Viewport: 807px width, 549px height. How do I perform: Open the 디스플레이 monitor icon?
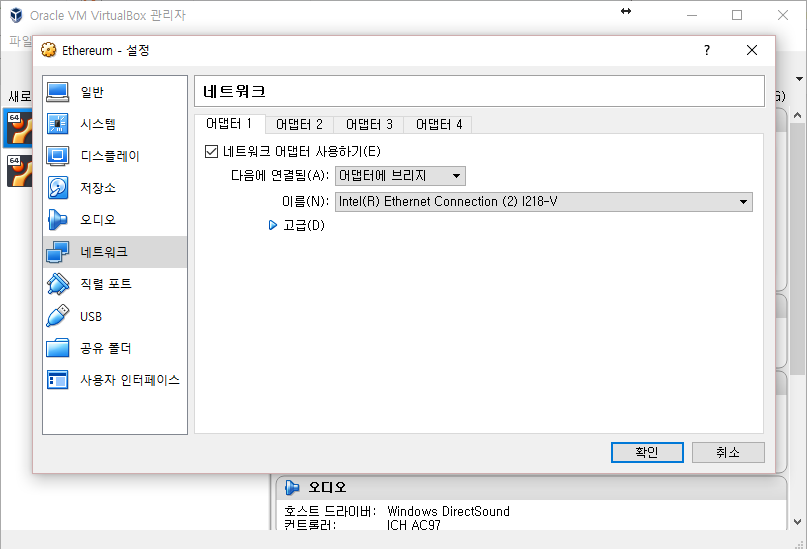pos(57,156)
